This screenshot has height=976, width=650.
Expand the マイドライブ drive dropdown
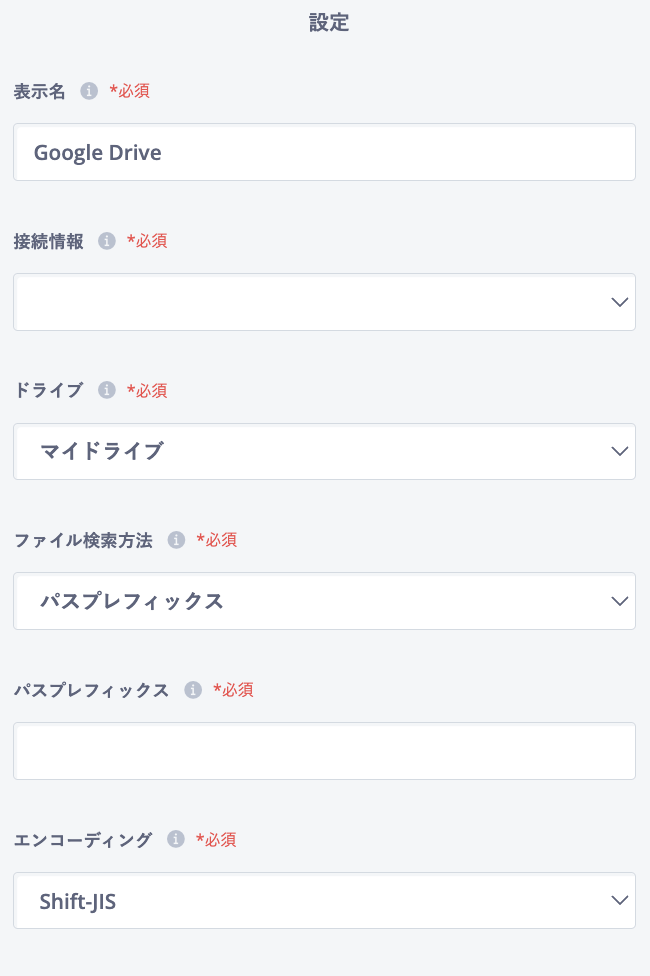(x=324, y=452)
